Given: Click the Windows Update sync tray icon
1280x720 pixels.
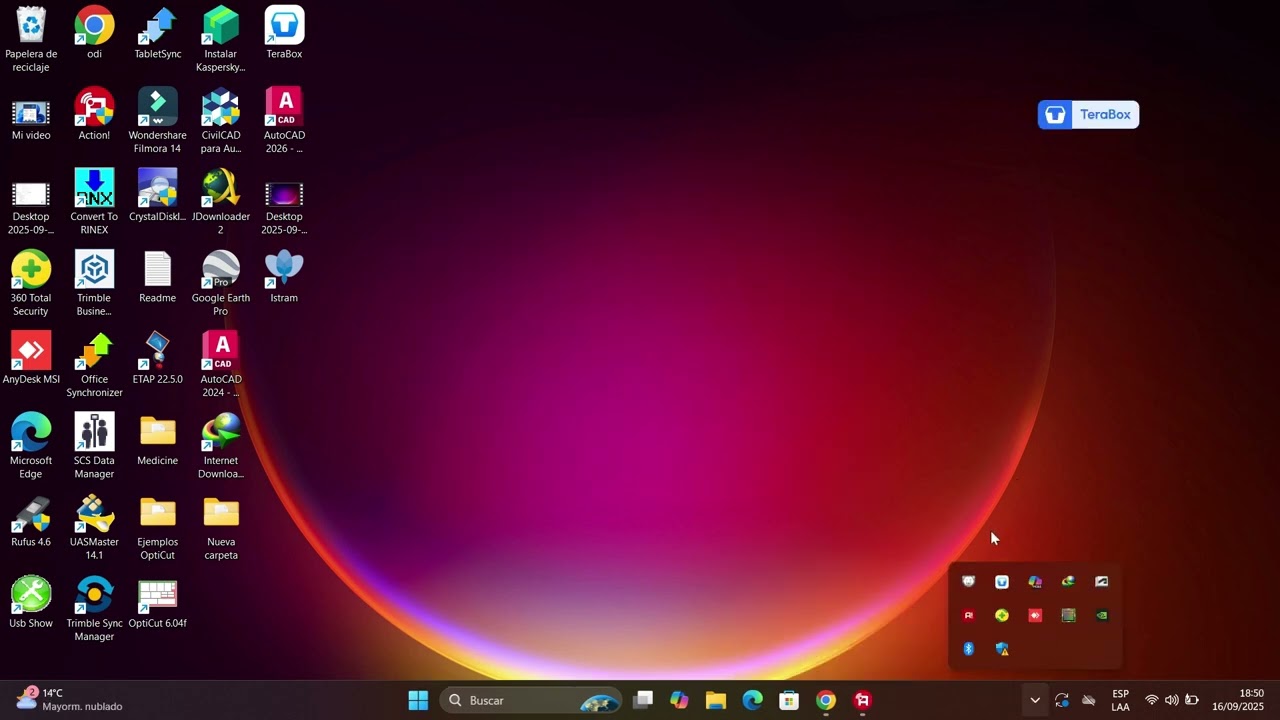Looking at the screenshot, I should pos(1062,700).
